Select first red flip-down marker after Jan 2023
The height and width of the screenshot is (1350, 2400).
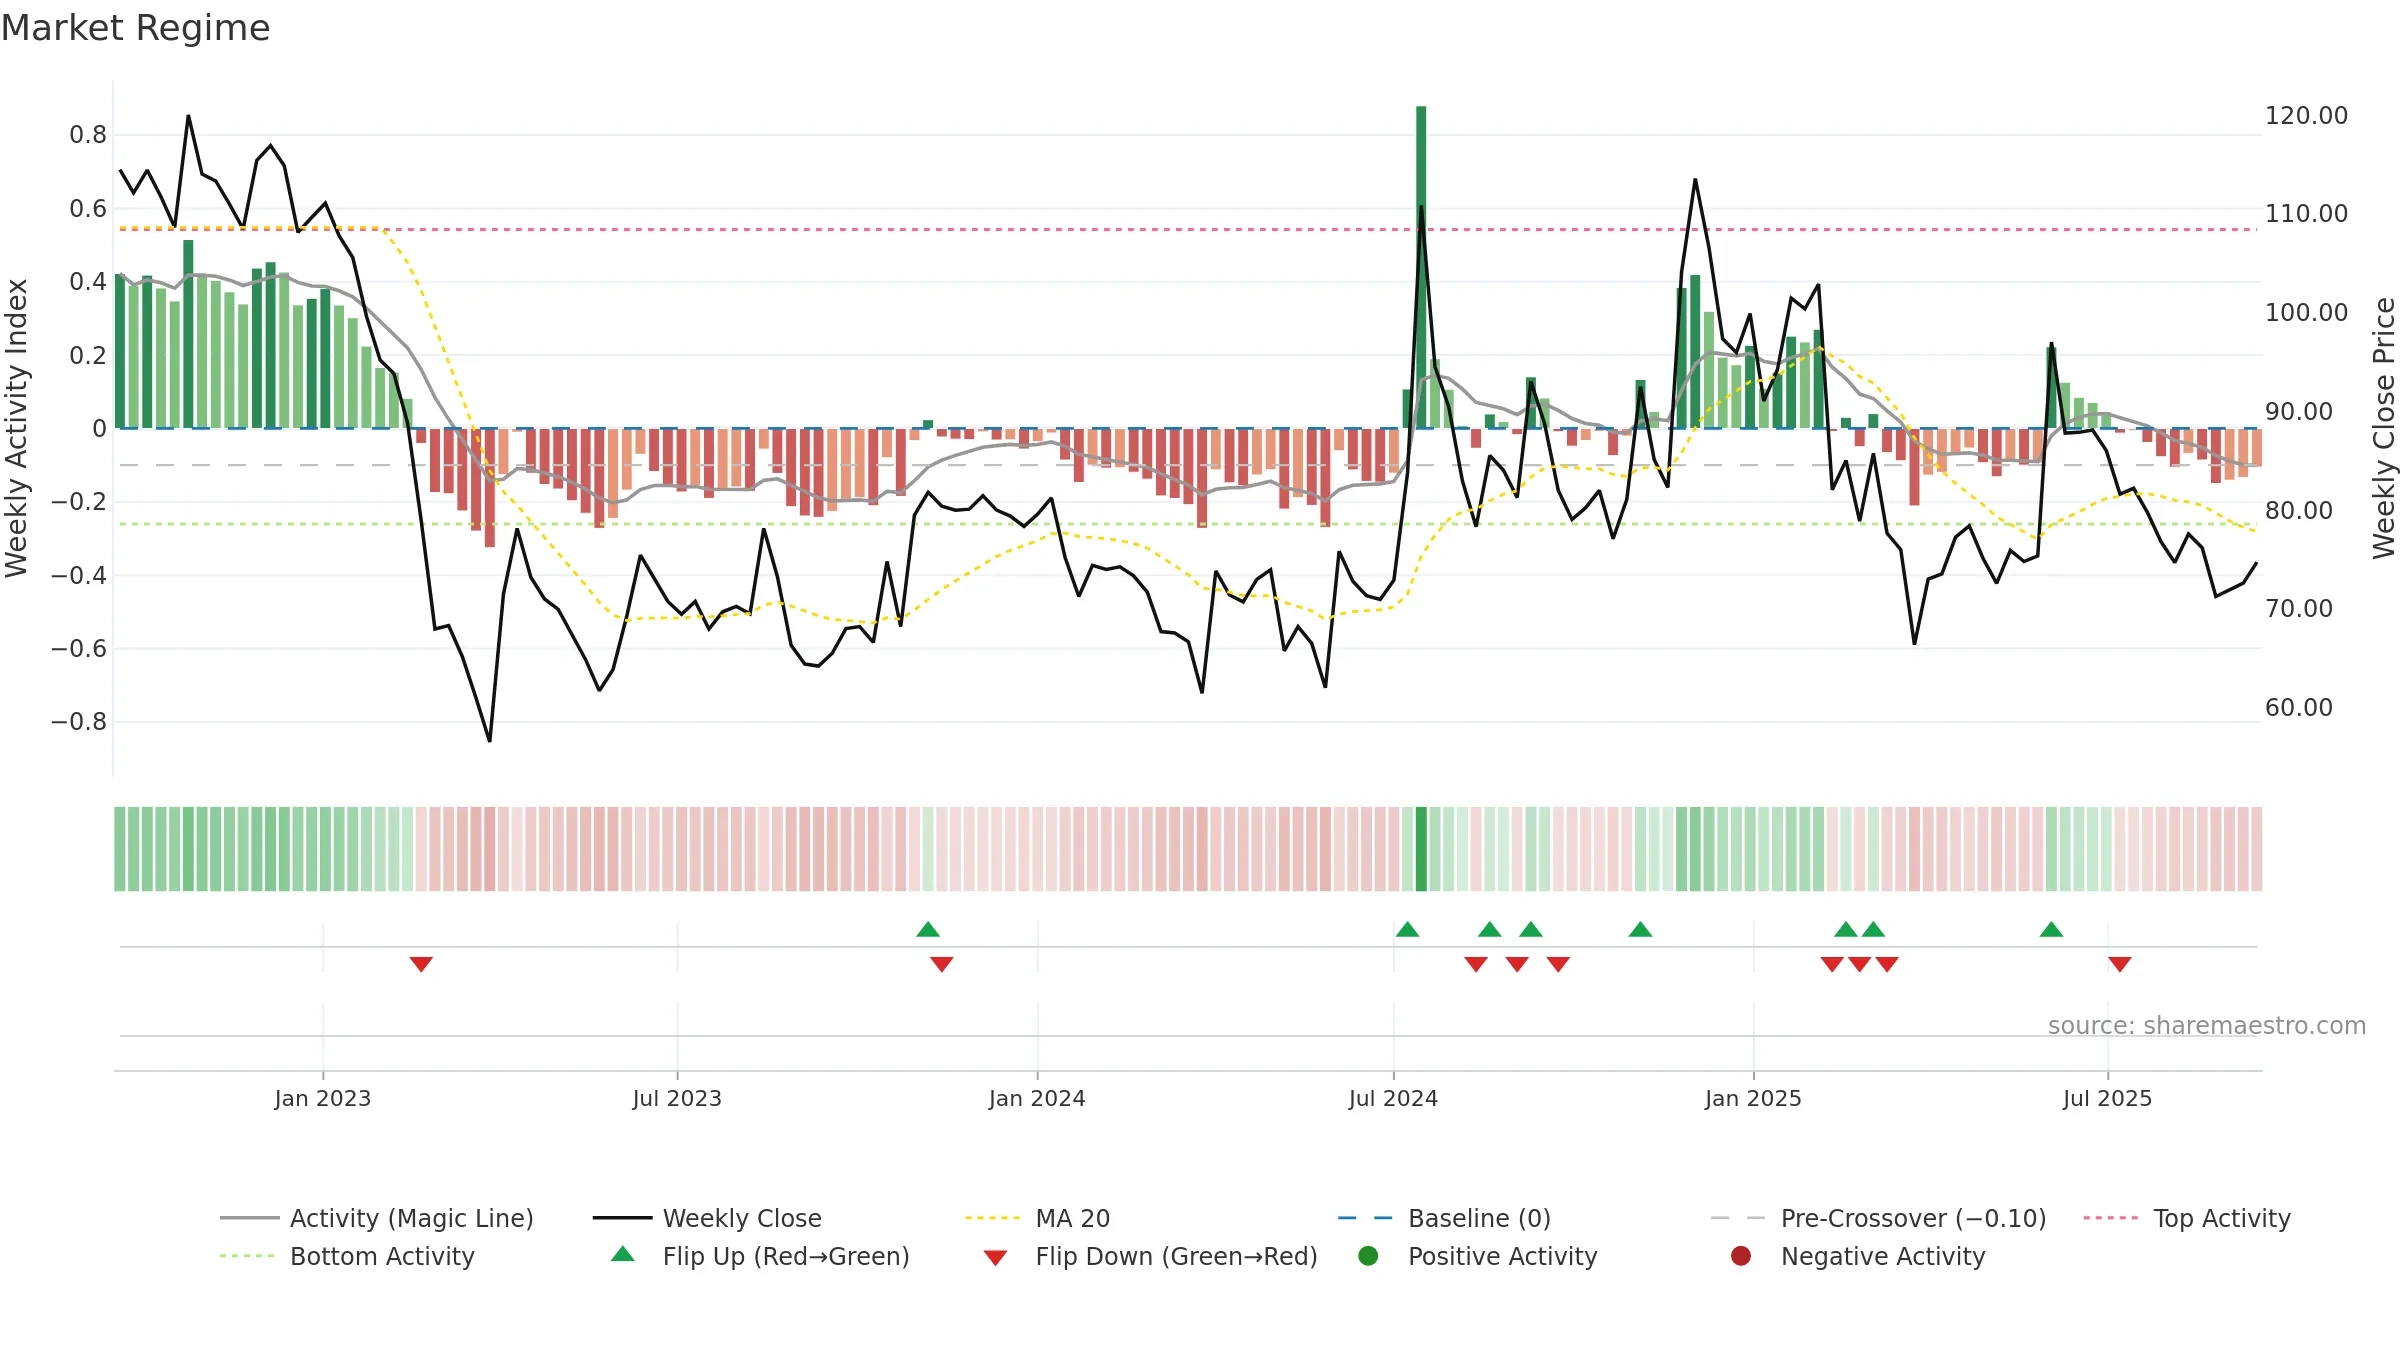(x=421, y=964)
